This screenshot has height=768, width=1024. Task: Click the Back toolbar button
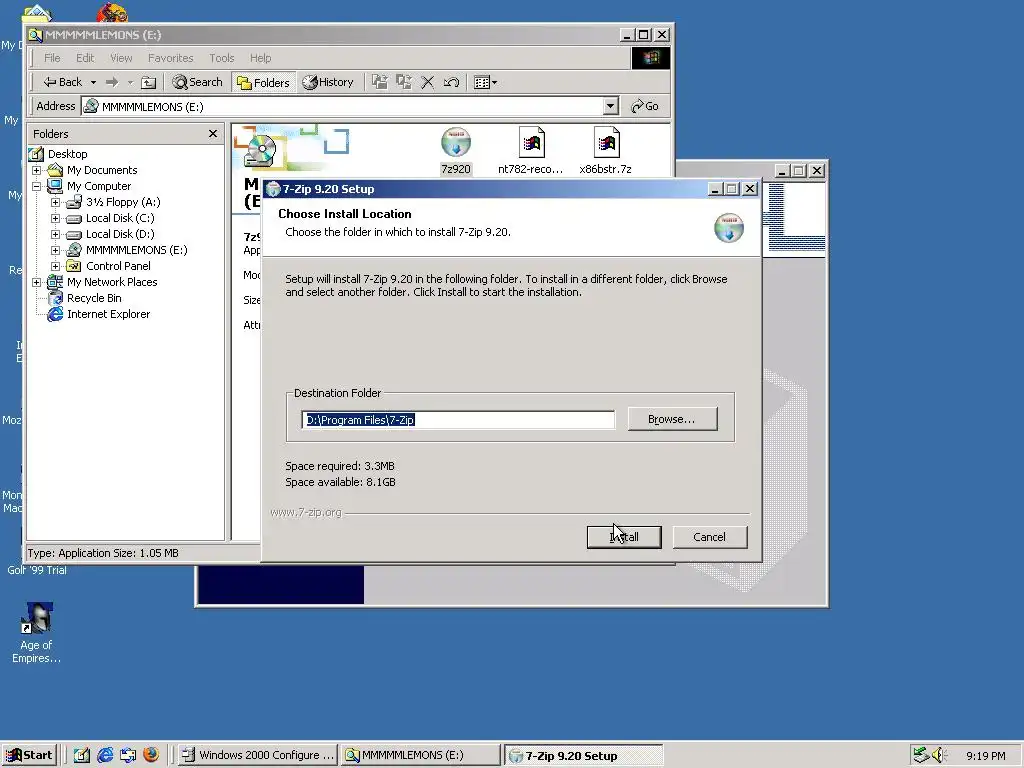pyautogui.click(x=63, y=82)
